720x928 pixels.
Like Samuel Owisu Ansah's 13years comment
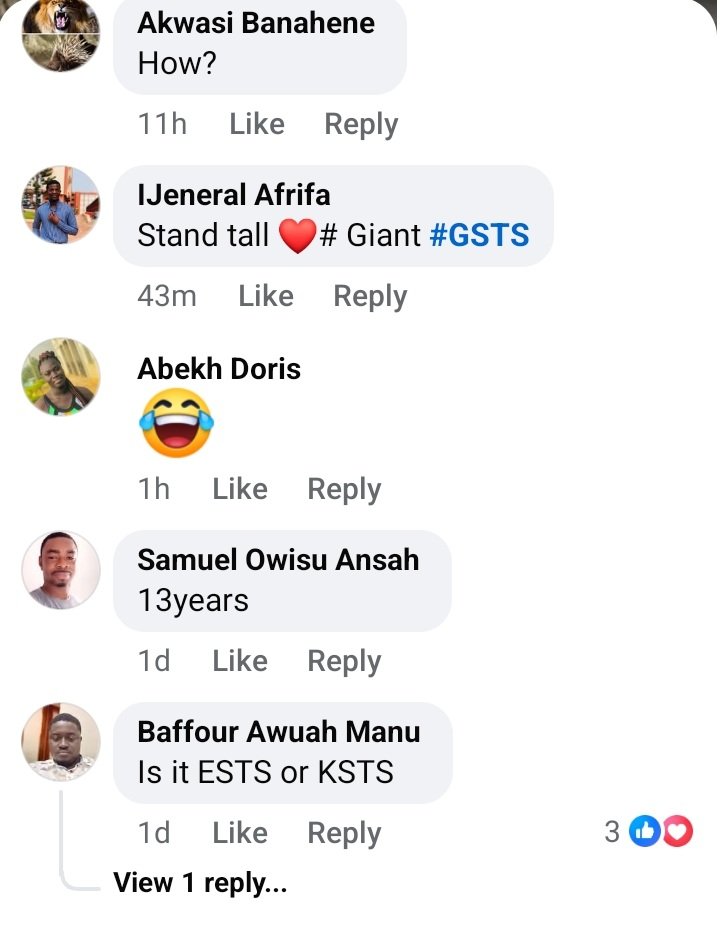coord(240,661)
